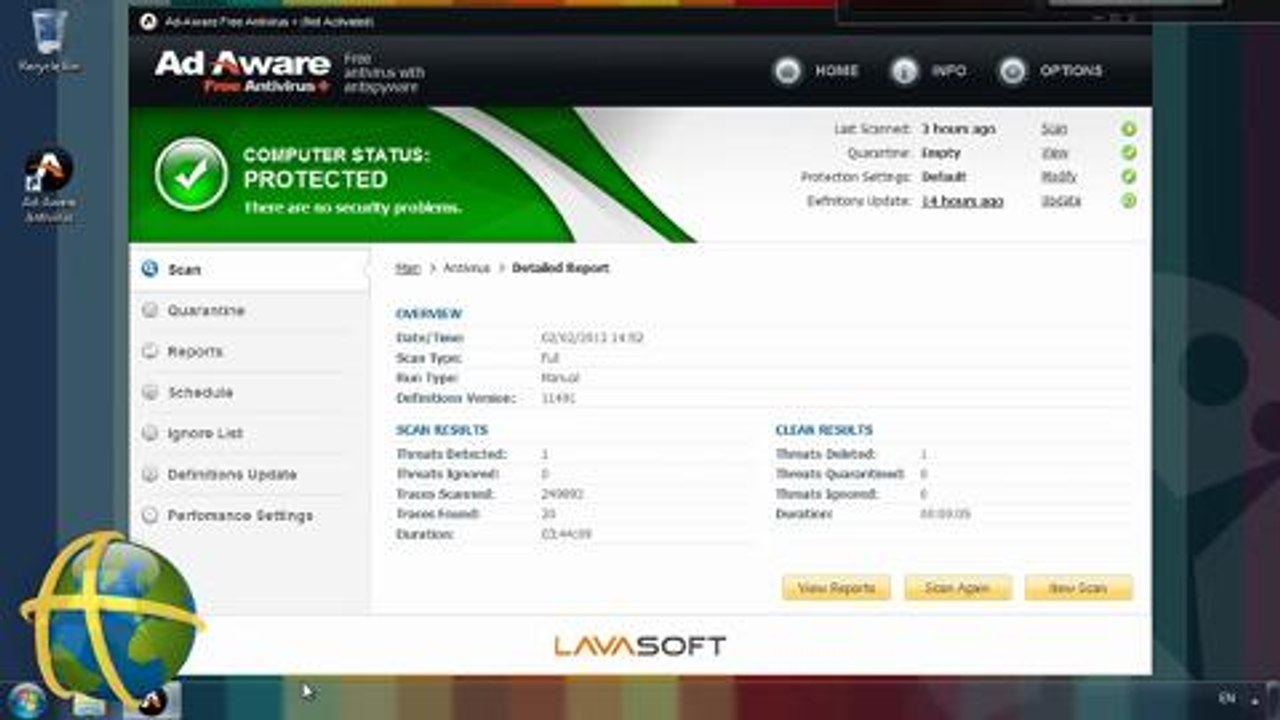Open the Windows Start menu

tap(26, 698)
